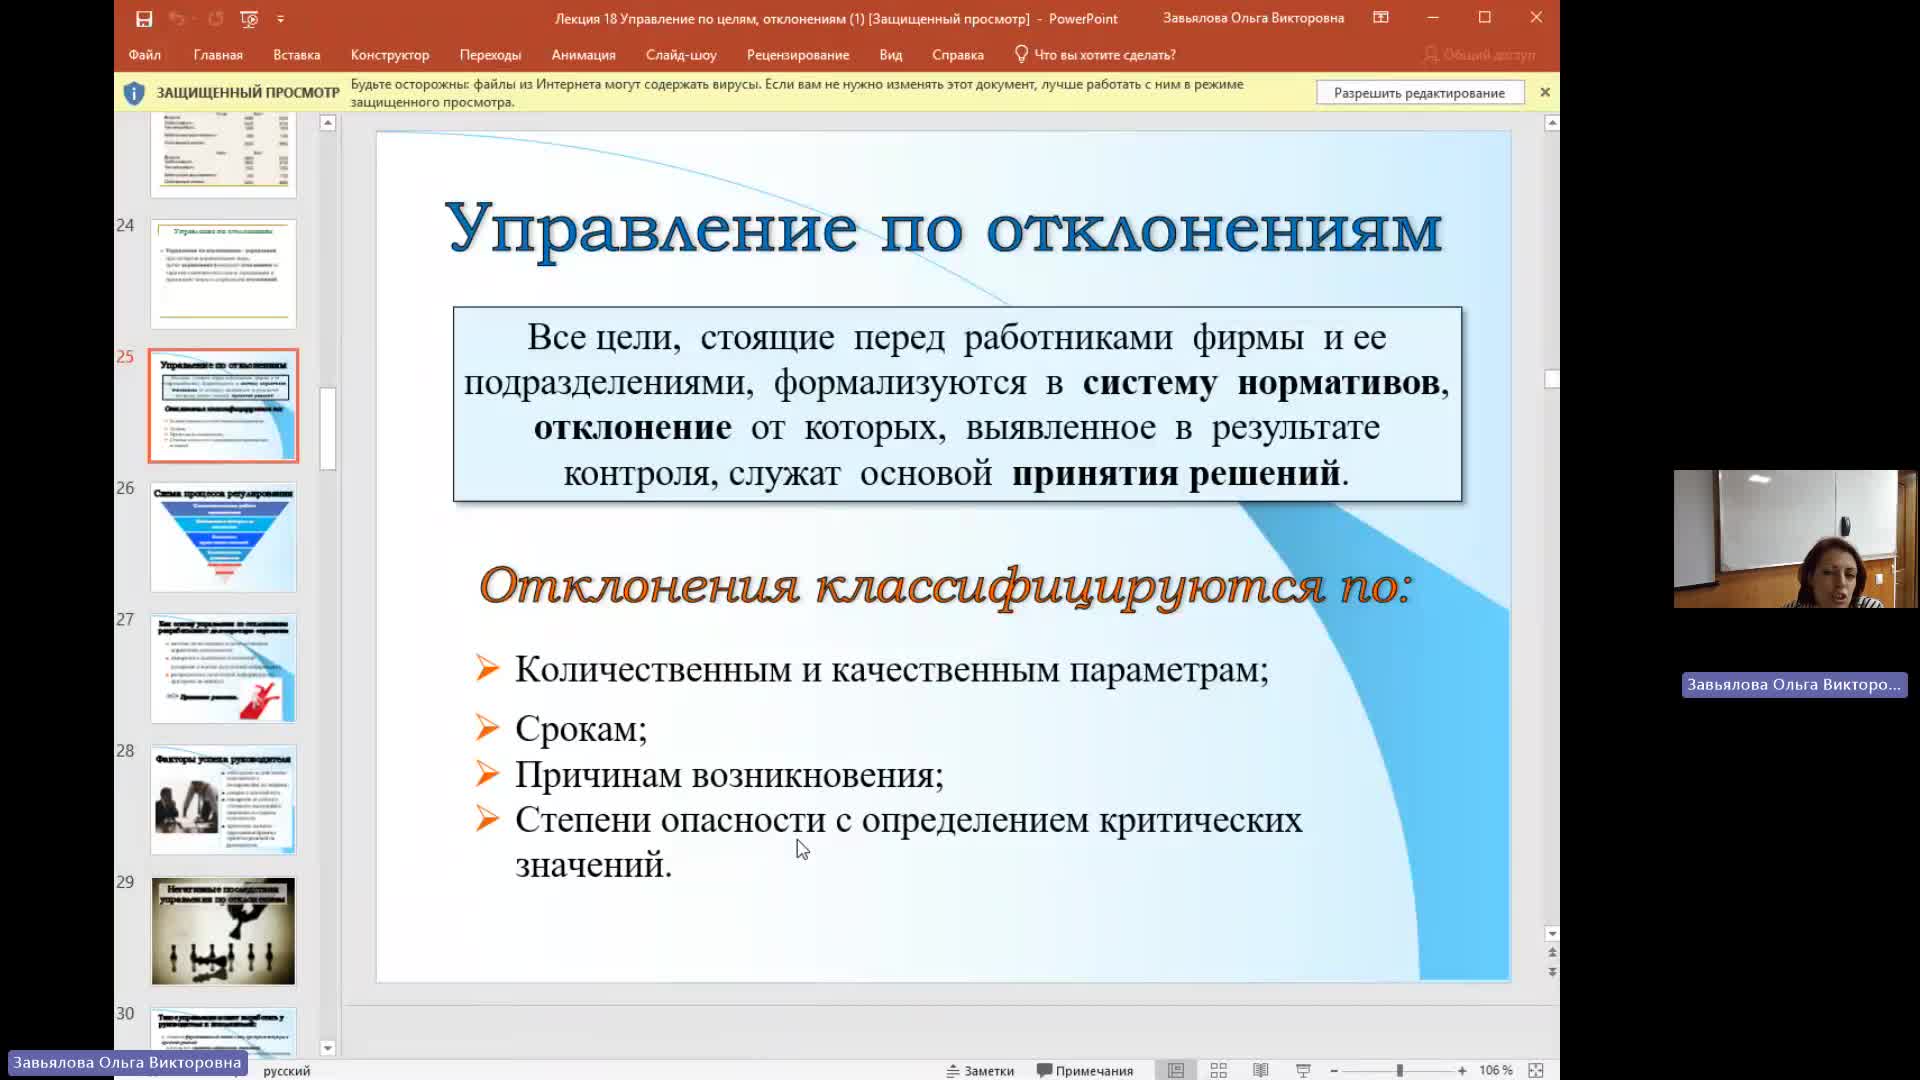Image resolution: width=1920 pixels, height=1080 pixels.
Task: Close the protected view message bar
Action: point(1545,92)
